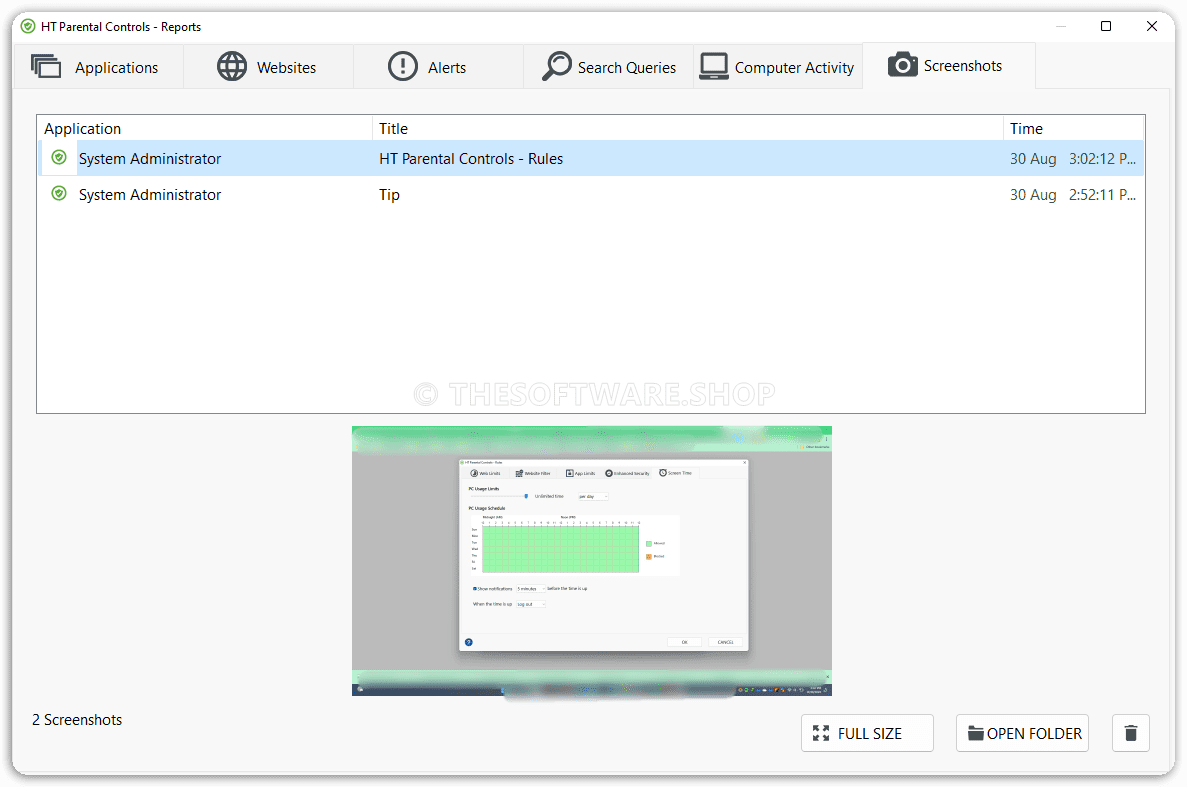This screenshot has height=787, width=1187.
Task: Click System Administrator in the Rules row
Action: click(x=150, y=159)
